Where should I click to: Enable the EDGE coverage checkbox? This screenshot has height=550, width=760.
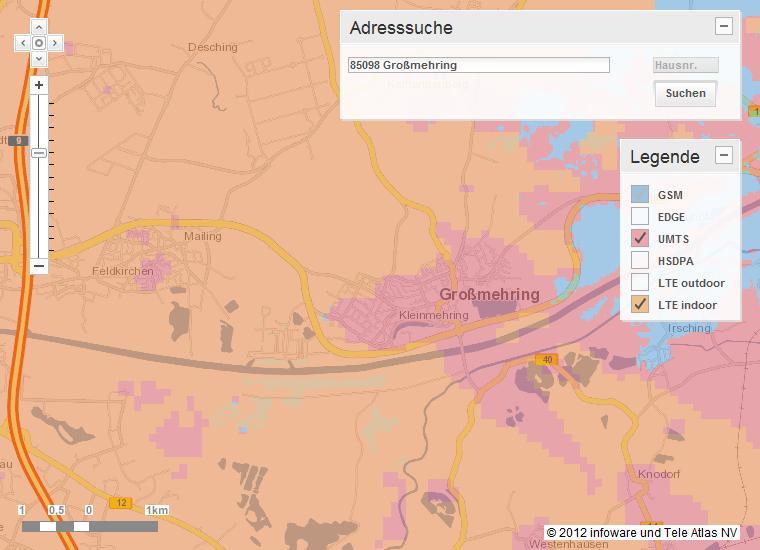(640, 217)
